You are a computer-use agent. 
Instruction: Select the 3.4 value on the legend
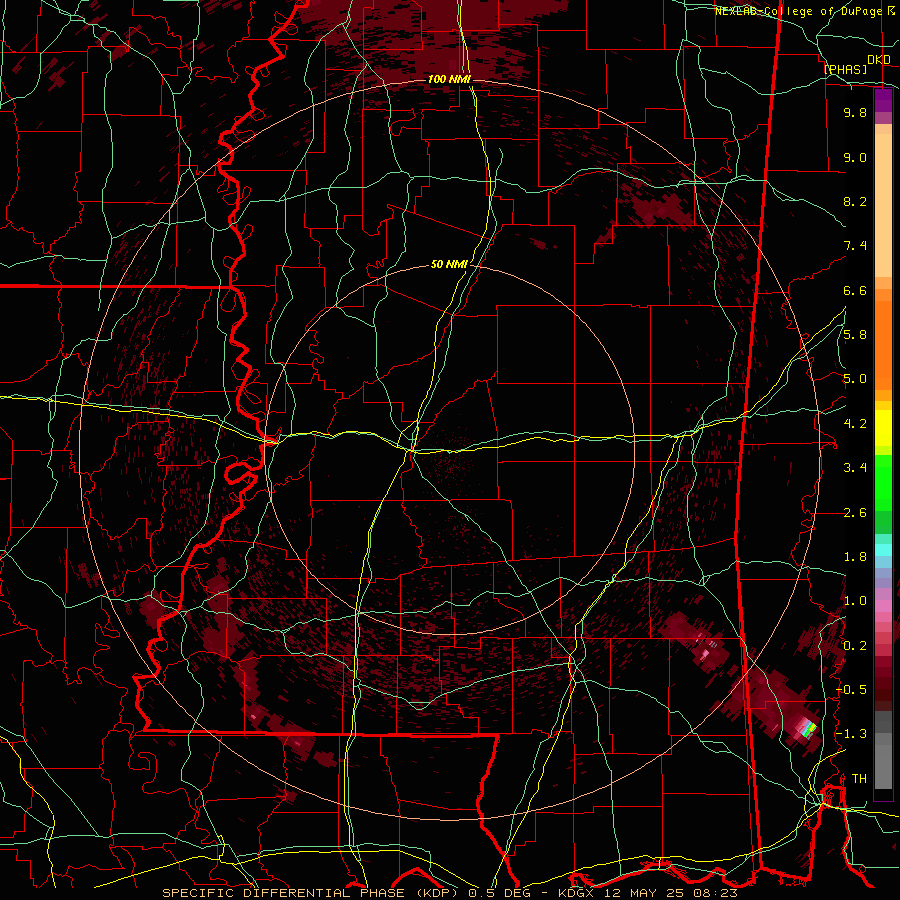click(855, 468)
